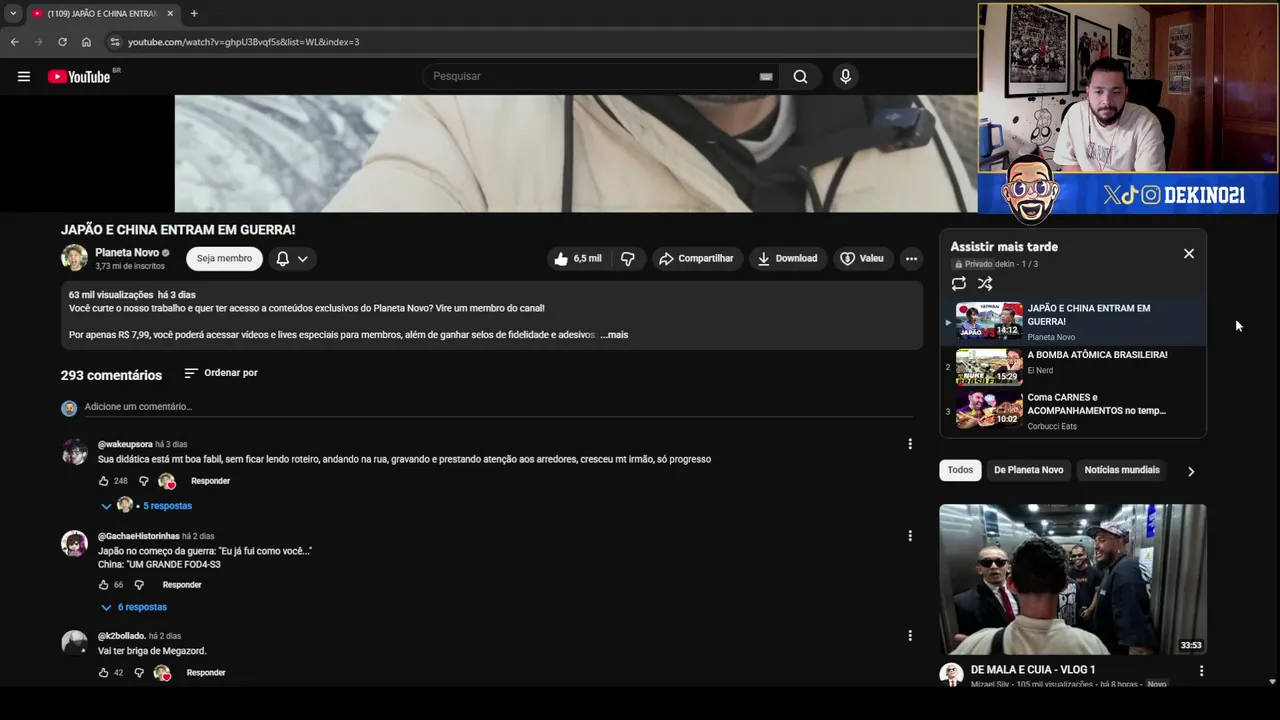The width and height of the screenshot is (1280, 720).
Task: Close the Assistir mais tarde playlist panel
Action: 1189,254
